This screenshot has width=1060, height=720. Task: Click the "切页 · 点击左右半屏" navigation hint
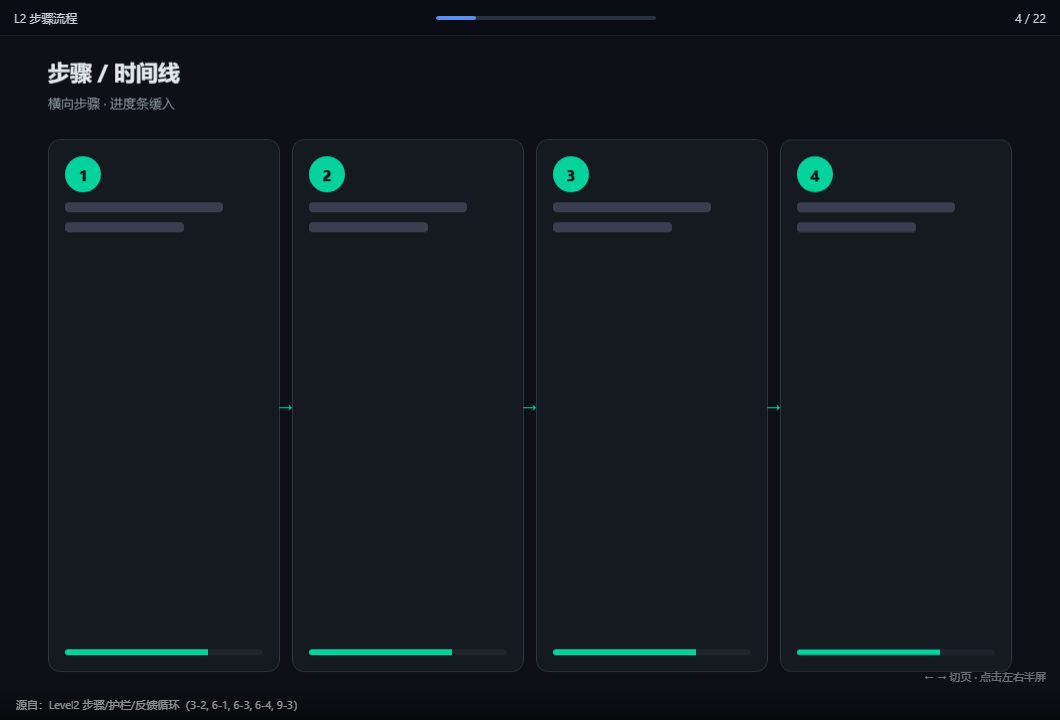click(x=985, y=677)
